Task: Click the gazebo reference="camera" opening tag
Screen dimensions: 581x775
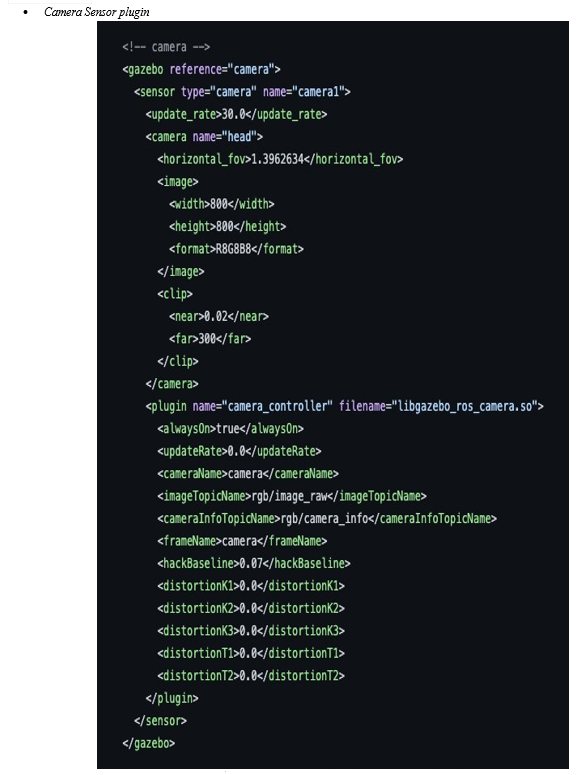Action: point(201,69)
